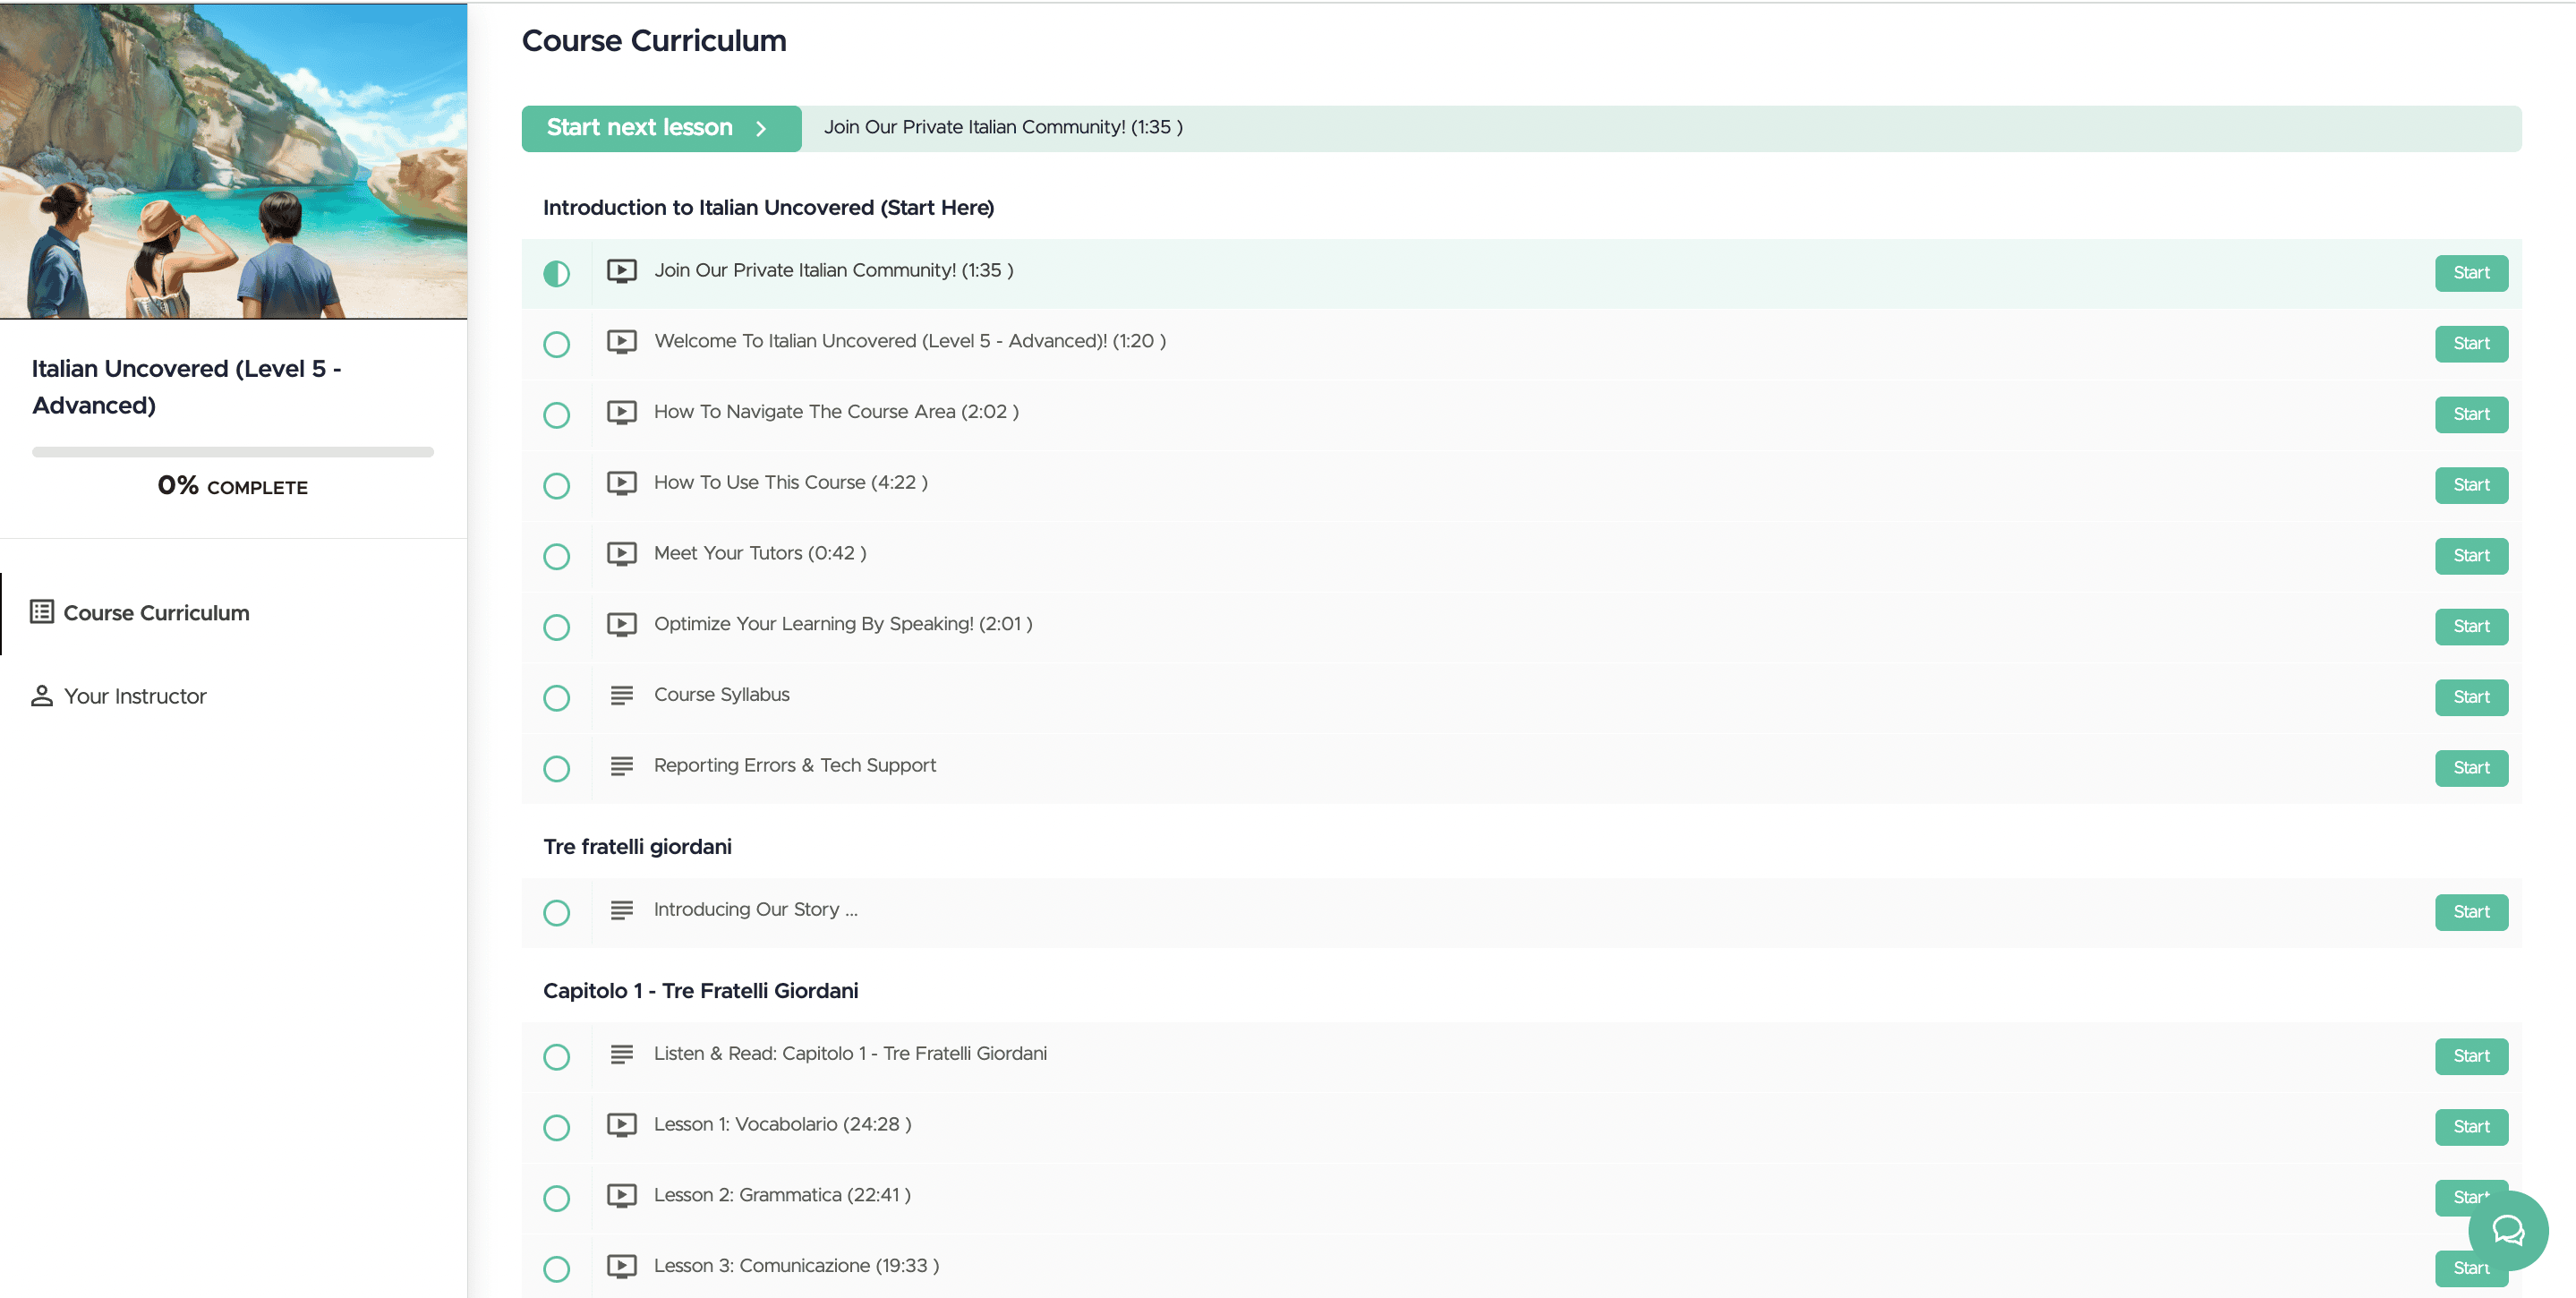Click the half-filled progress circle for Join Our Private Italian Community
Screen dimensions: 2576x1298
tap(556, 273)
